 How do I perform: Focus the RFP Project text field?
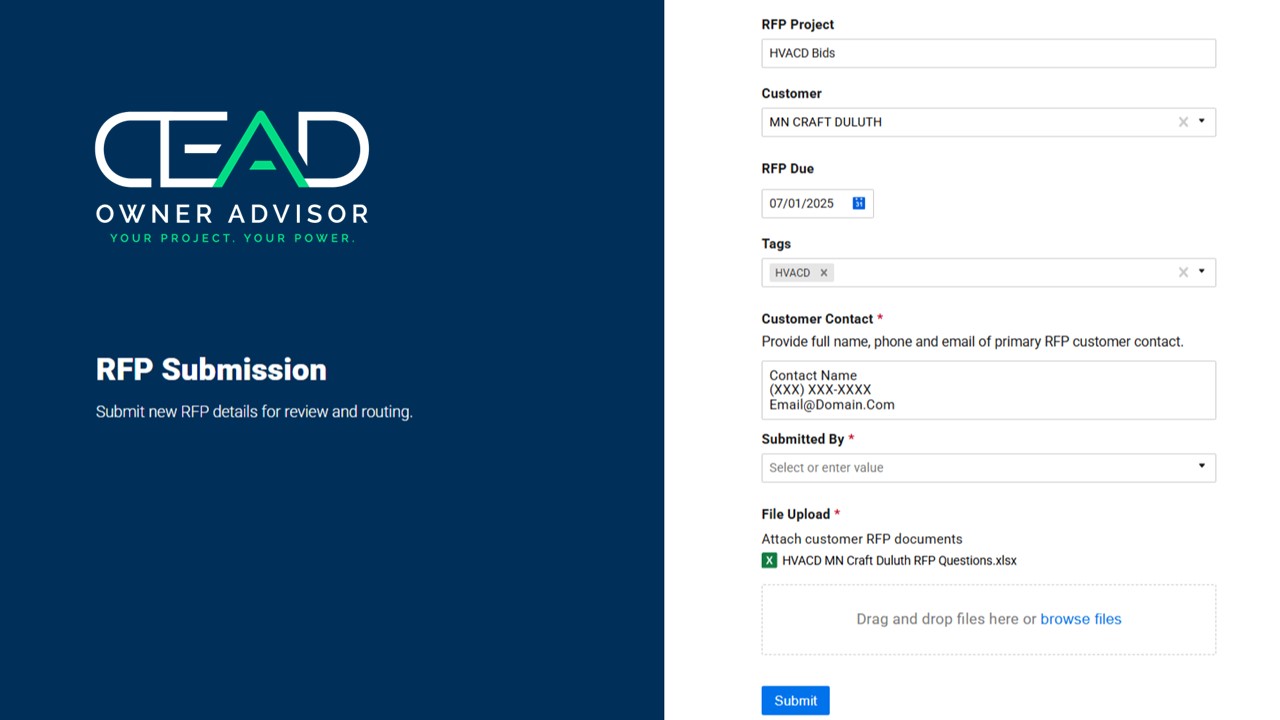click(x=988, y=54)
